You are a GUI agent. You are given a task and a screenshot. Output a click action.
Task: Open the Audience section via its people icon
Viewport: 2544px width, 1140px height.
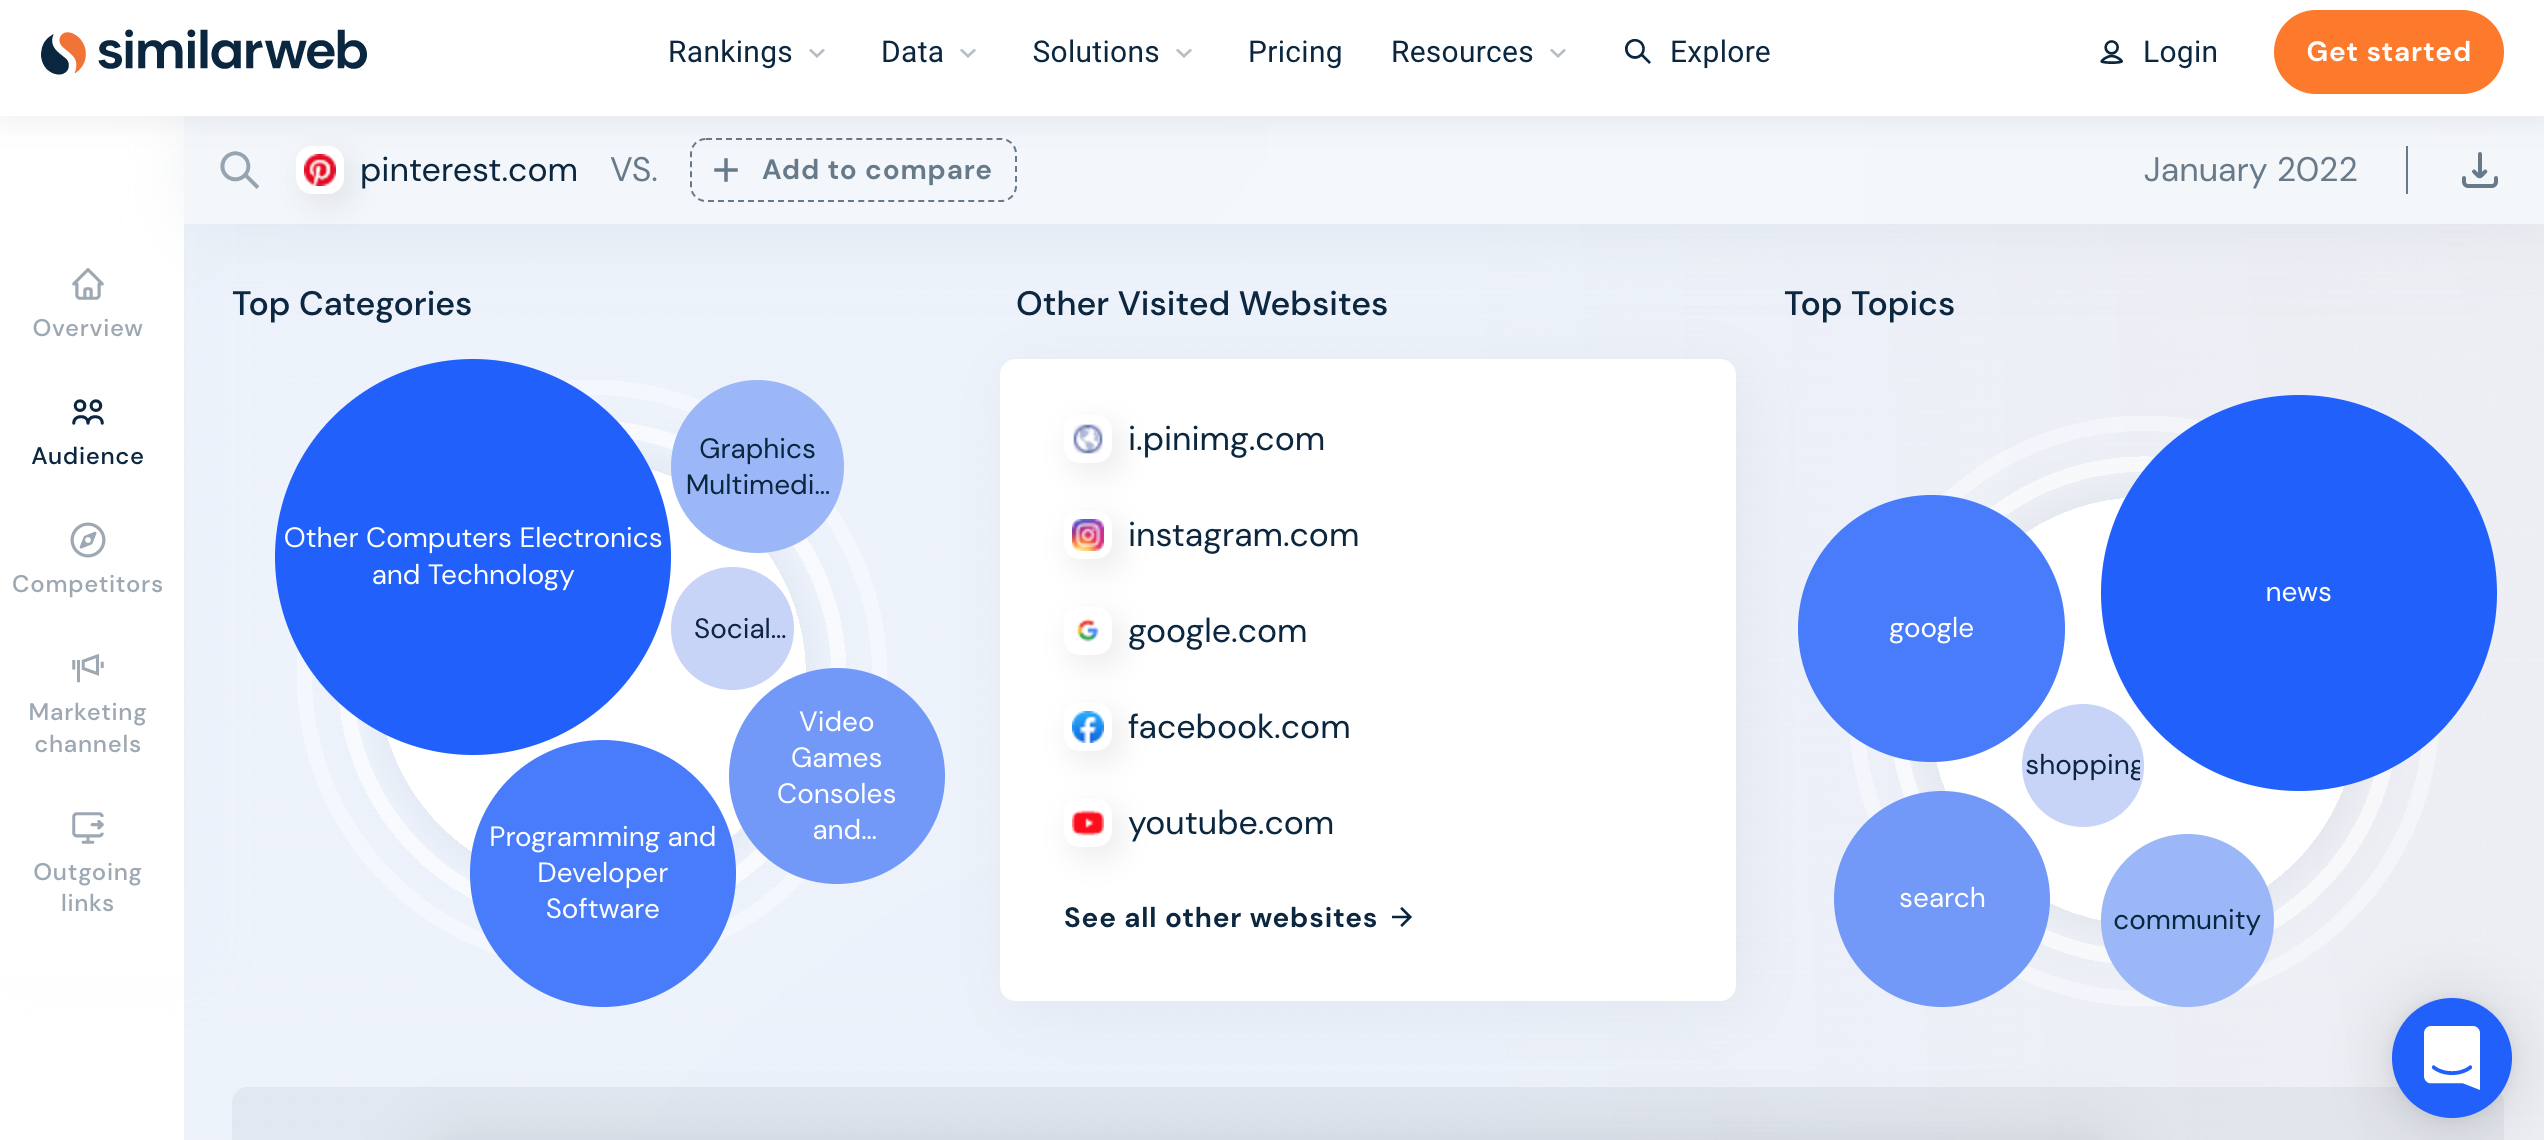tap(88, 412)
